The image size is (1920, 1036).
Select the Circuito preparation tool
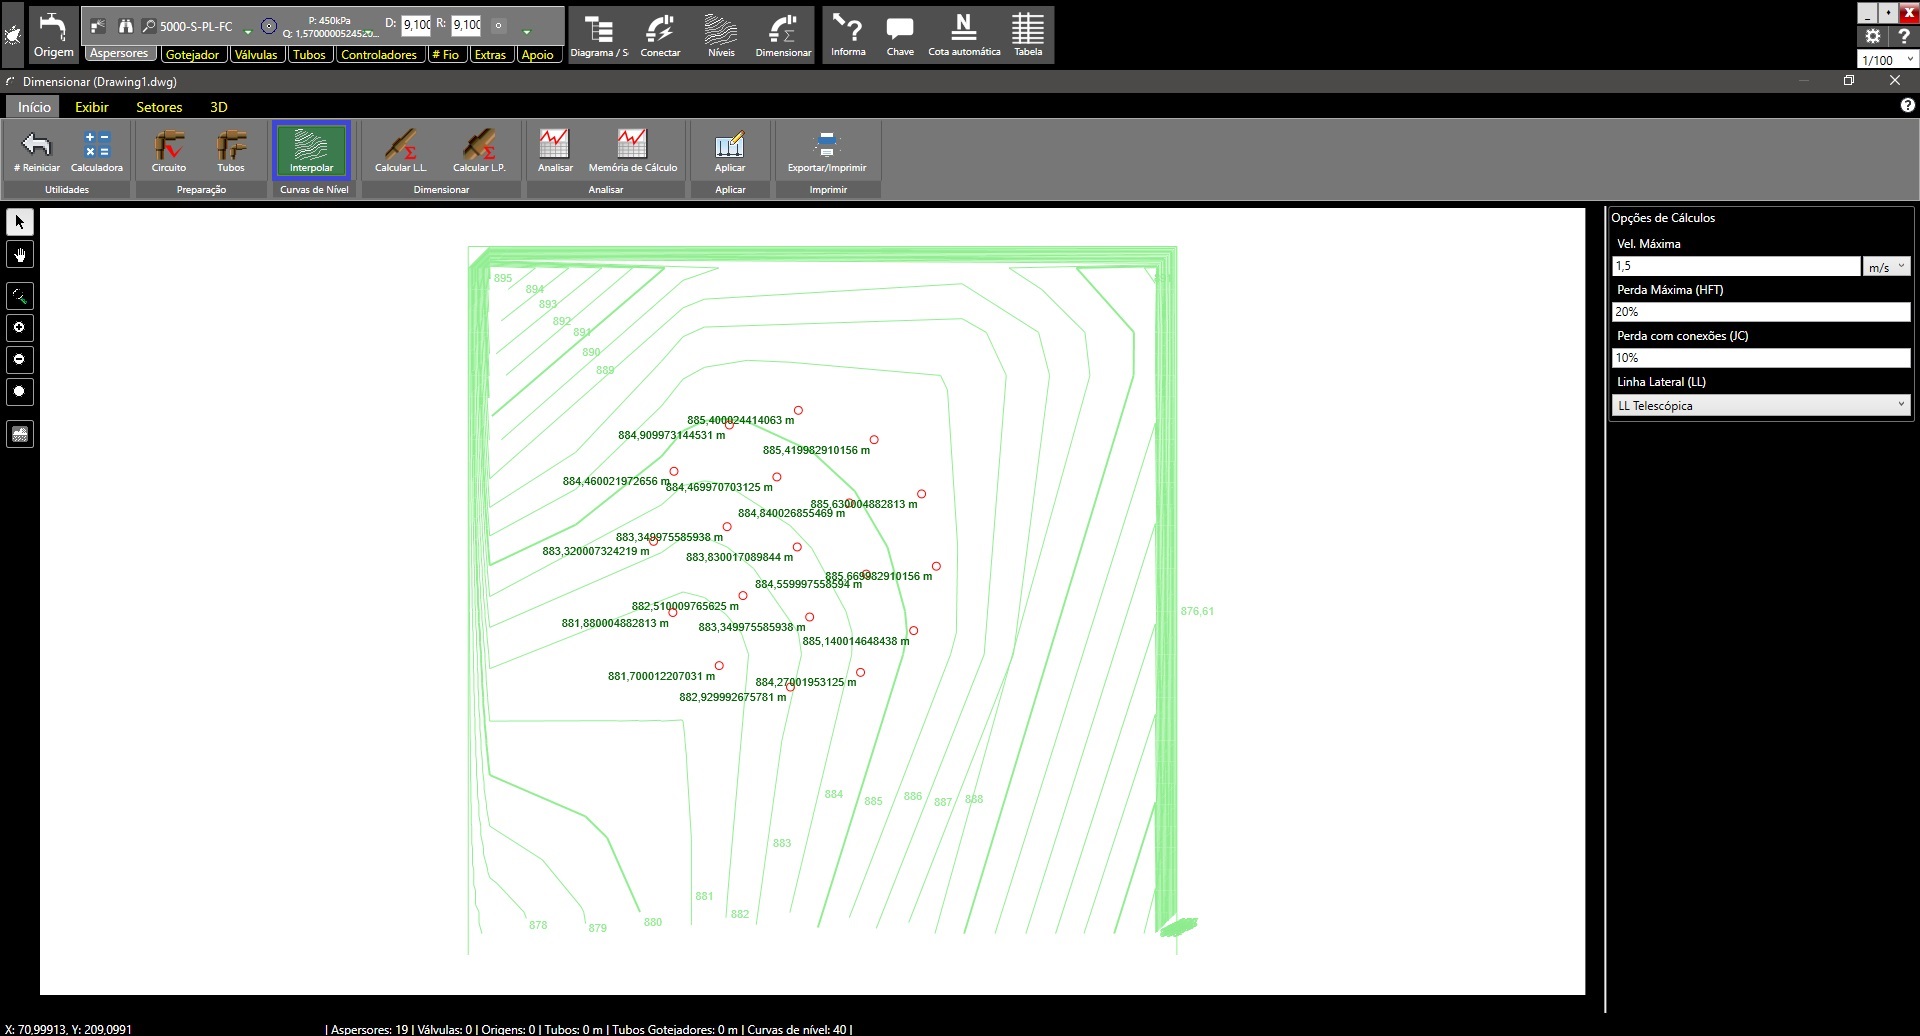click(x=169, y=151)
